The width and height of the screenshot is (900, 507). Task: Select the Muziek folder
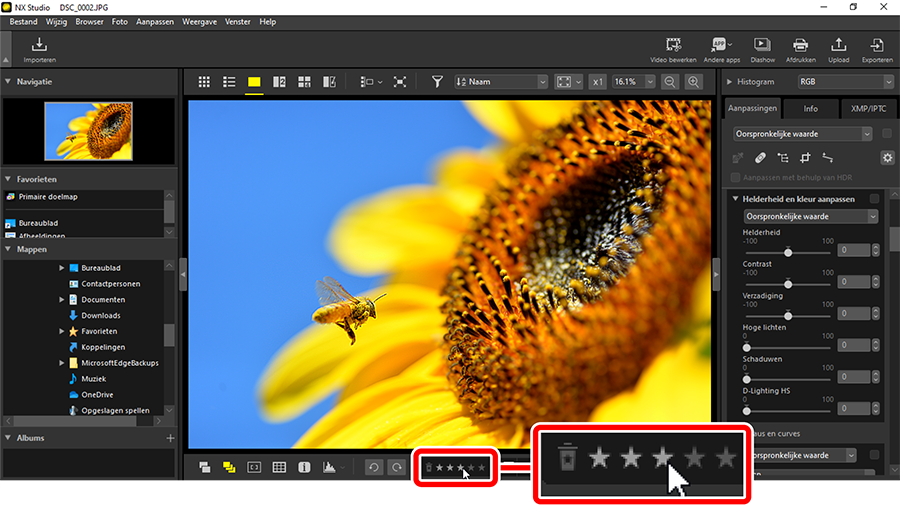pyautogui.click(x=94, y=379)
